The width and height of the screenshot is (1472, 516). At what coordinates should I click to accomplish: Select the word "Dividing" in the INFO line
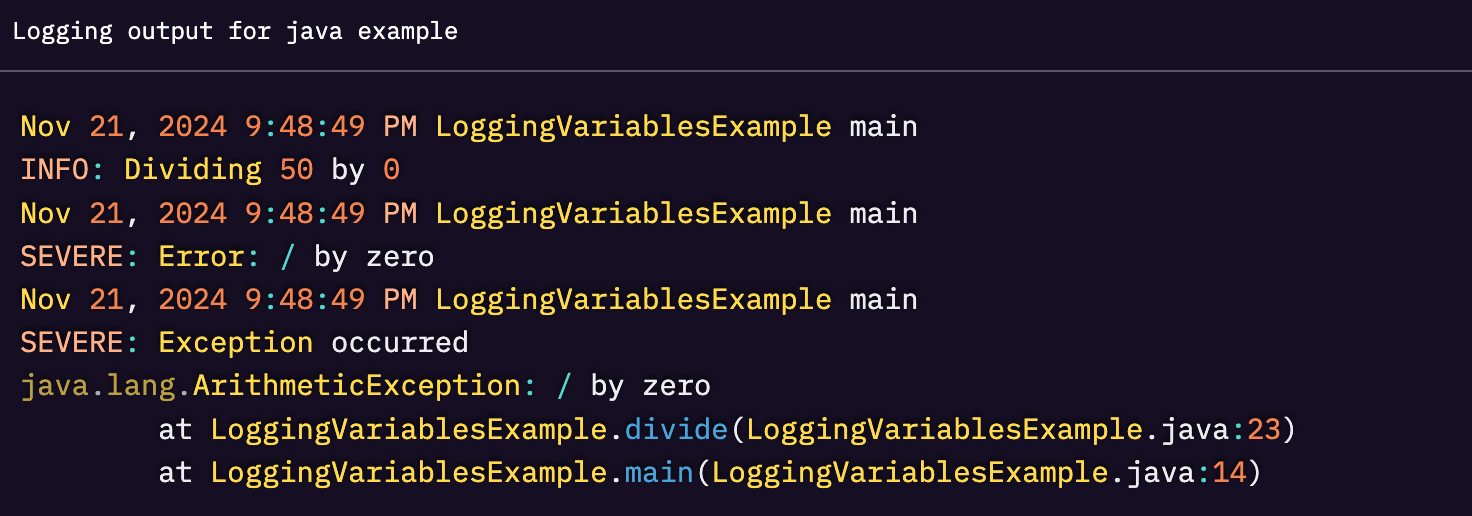coord(192,170)
